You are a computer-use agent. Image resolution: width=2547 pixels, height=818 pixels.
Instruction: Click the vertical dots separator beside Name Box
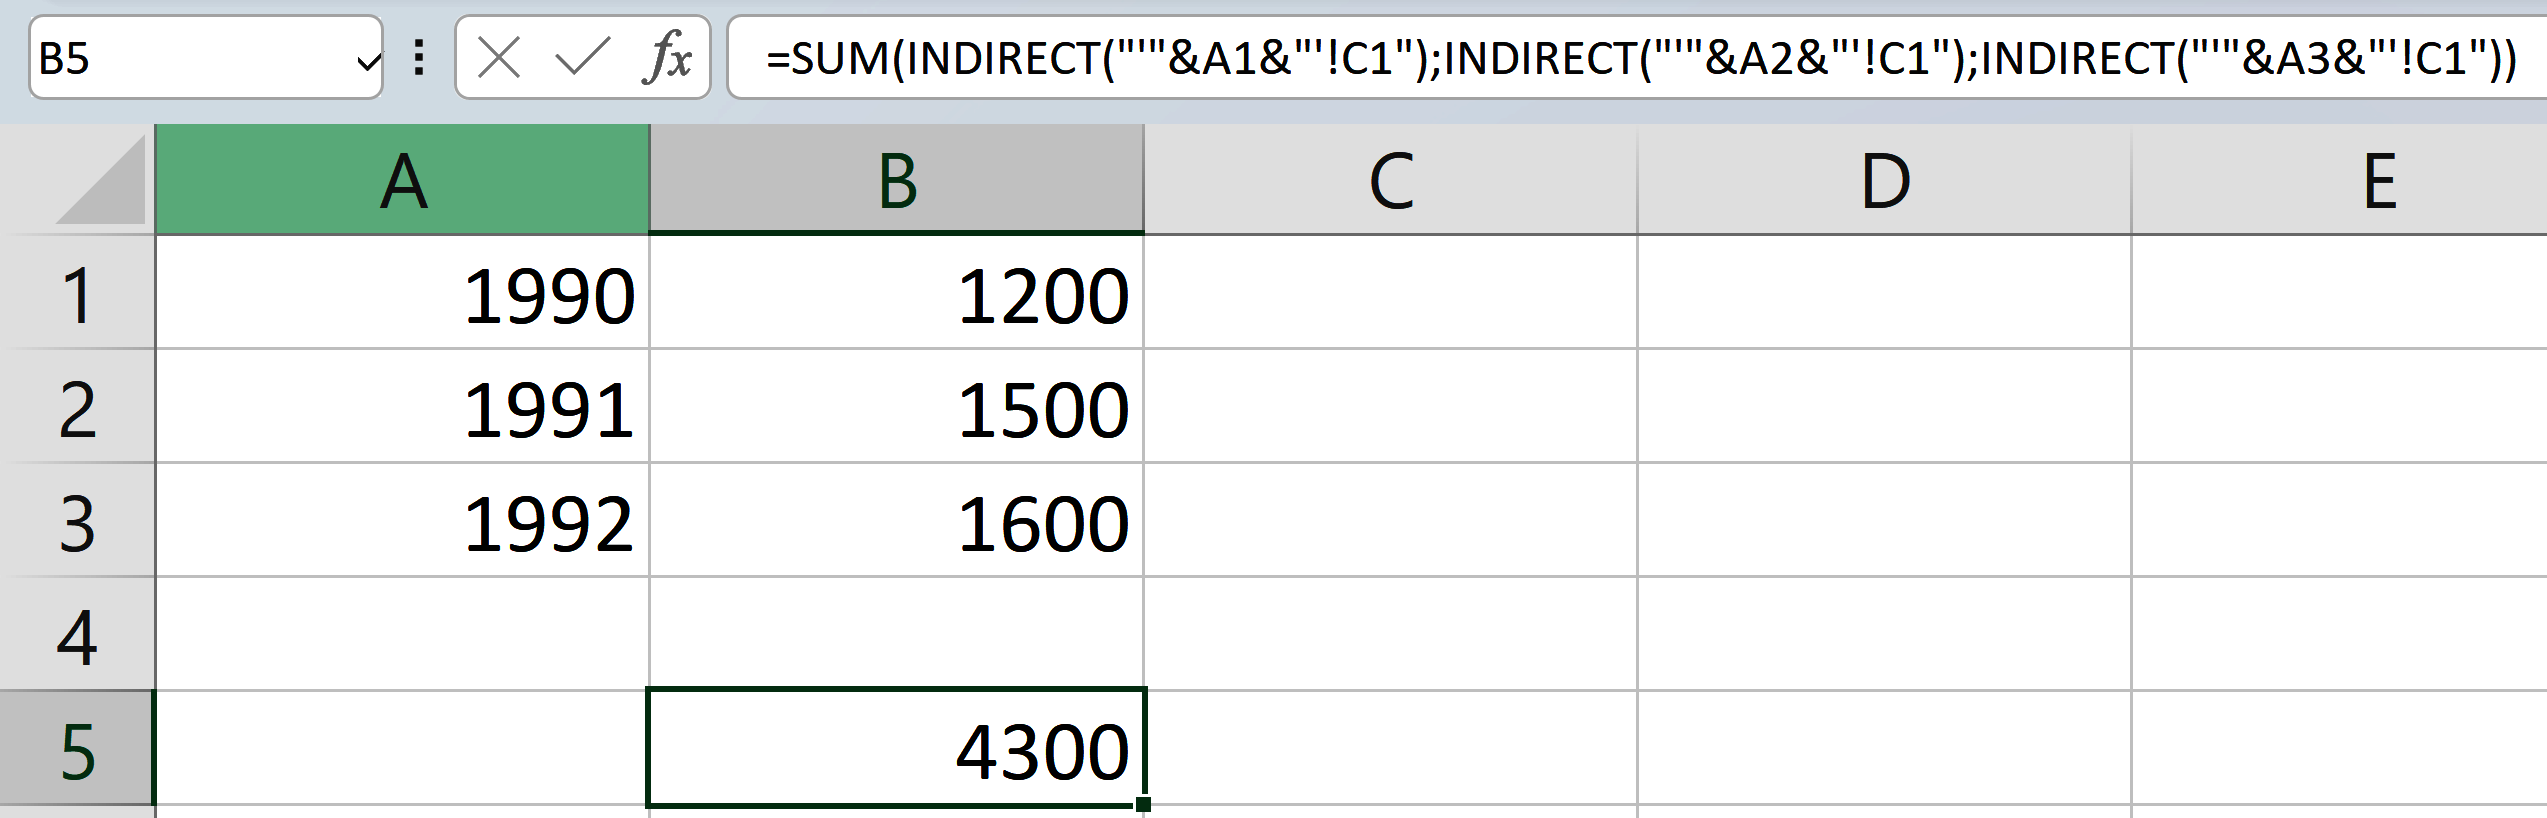(420, 57)
